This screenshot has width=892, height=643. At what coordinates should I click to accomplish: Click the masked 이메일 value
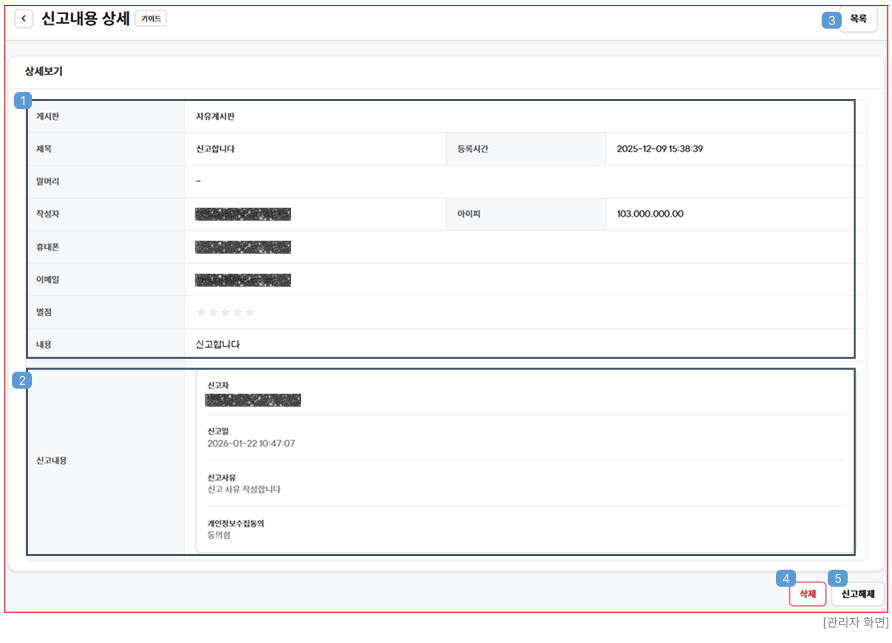click(243, 280)
